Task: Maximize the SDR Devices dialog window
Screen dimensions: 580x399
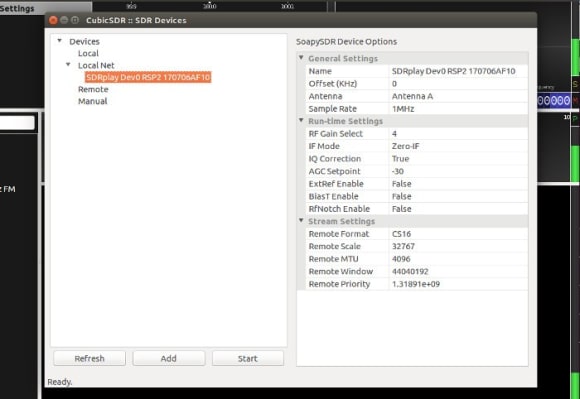Action: click(75, 20)
